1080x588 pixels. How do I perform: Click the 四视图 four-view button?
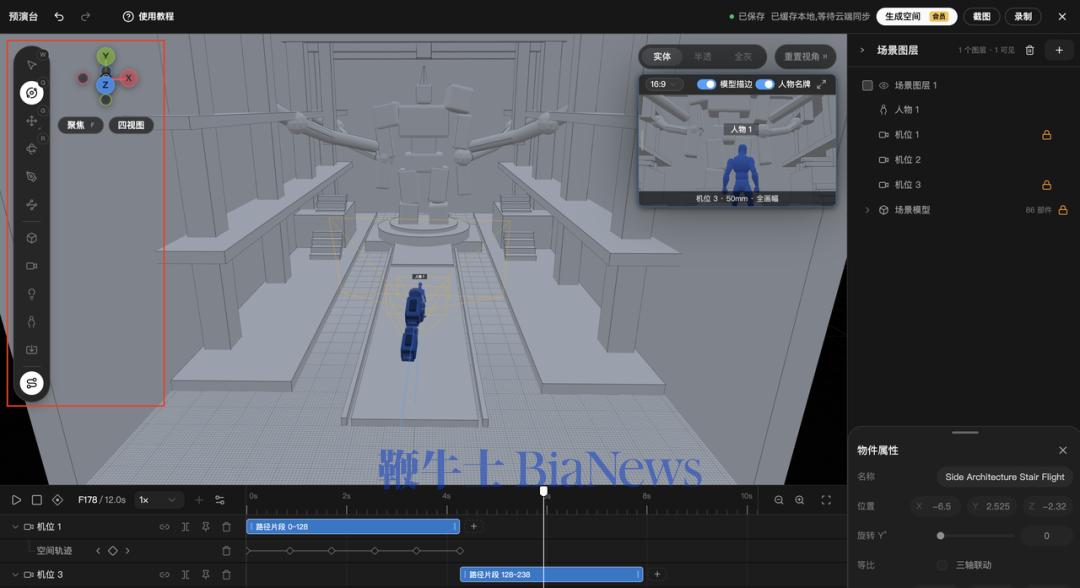click(131, 125)
